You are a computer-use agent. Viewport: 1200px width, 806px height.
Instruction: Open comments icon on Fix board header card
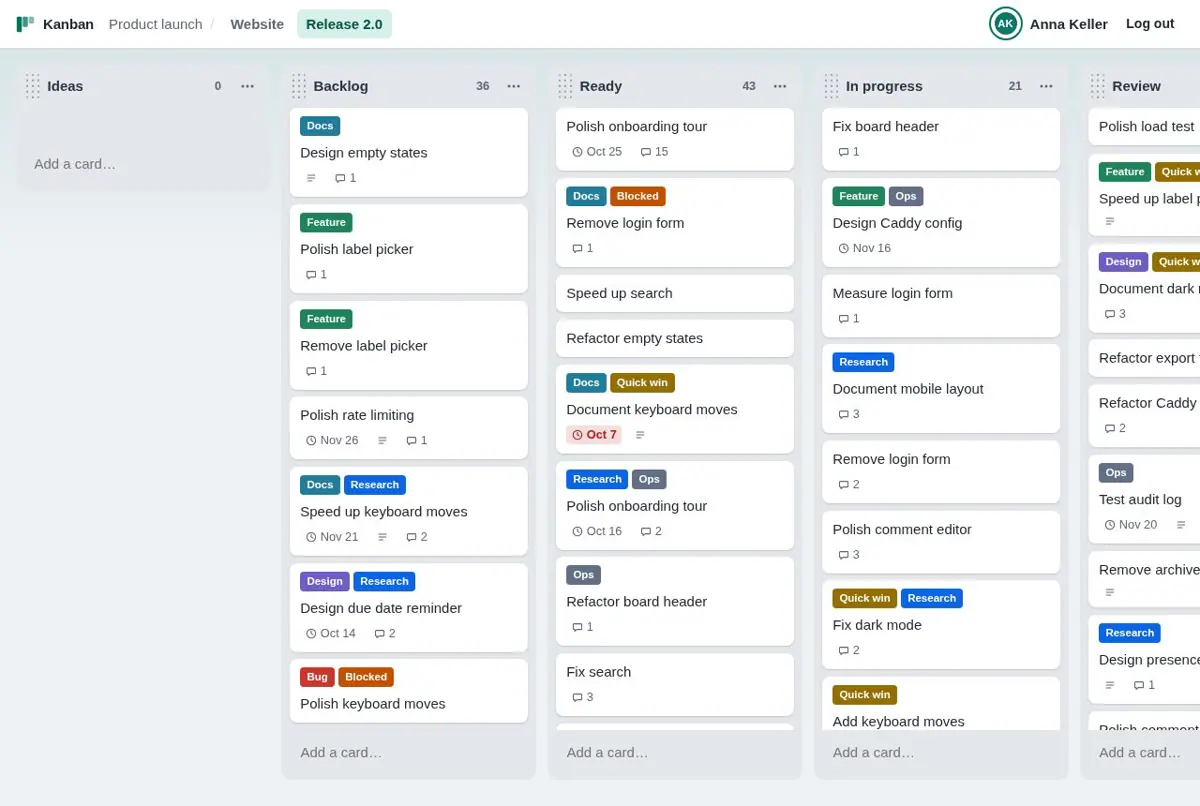843,152
